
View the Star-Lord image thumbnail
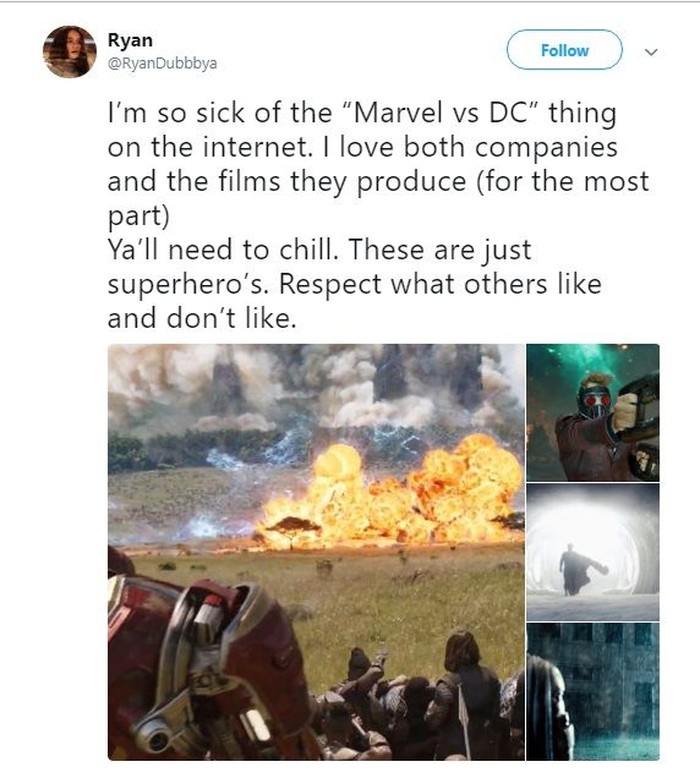[592, 412]
